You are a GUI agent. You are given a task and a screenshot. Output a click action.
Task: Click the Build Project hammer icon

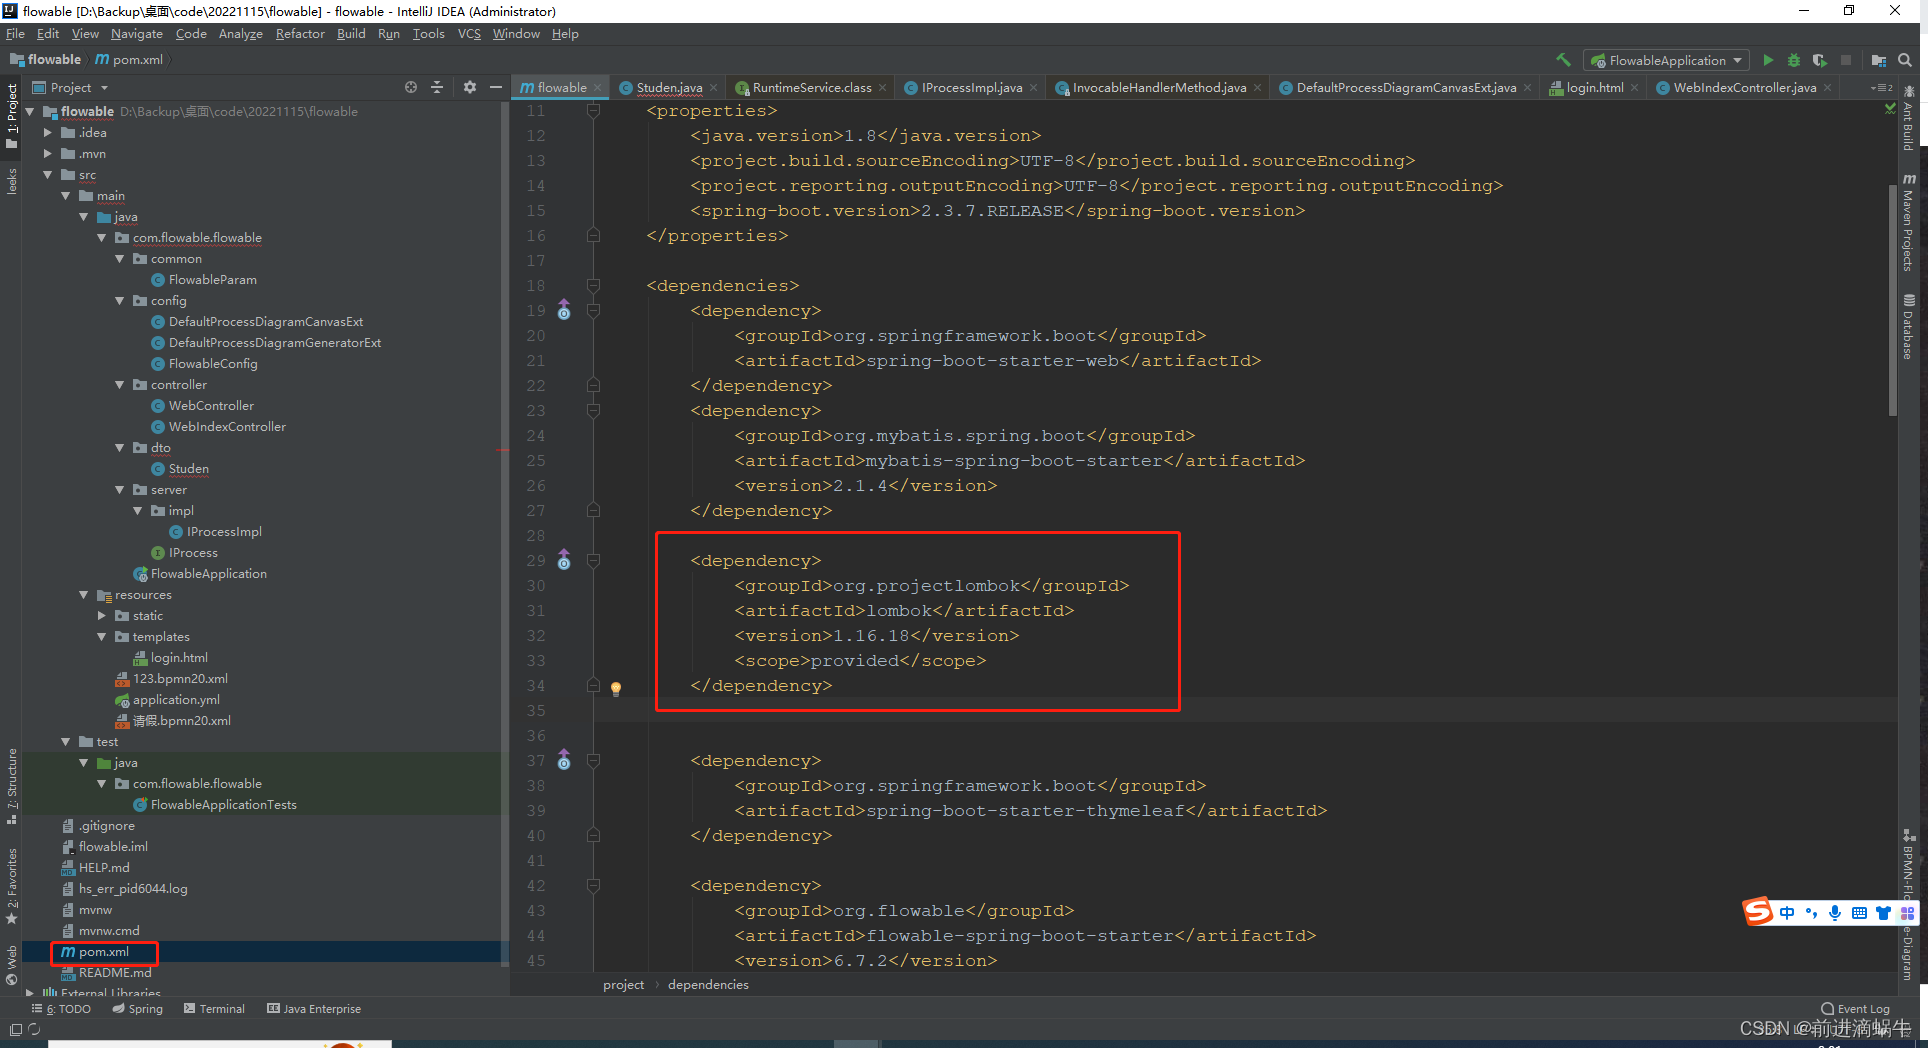coord(1563,60)
